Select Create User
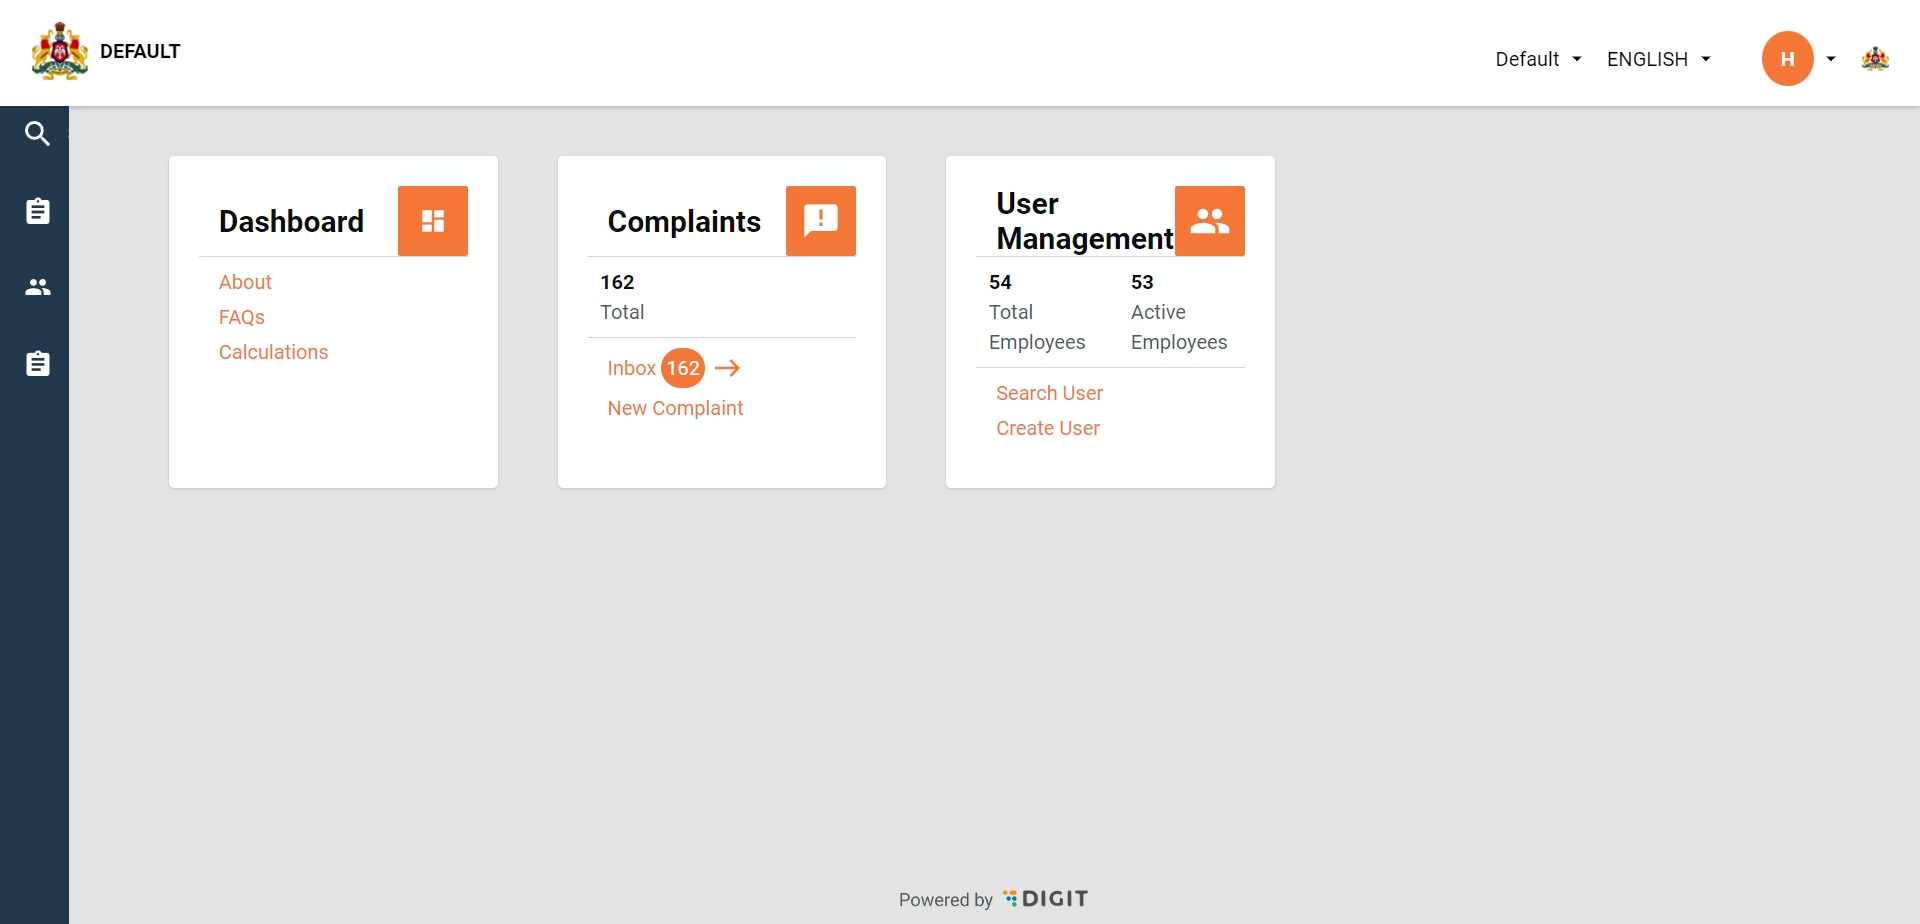This screenshot has width=1920, height=924. (x=1047, y=428)
